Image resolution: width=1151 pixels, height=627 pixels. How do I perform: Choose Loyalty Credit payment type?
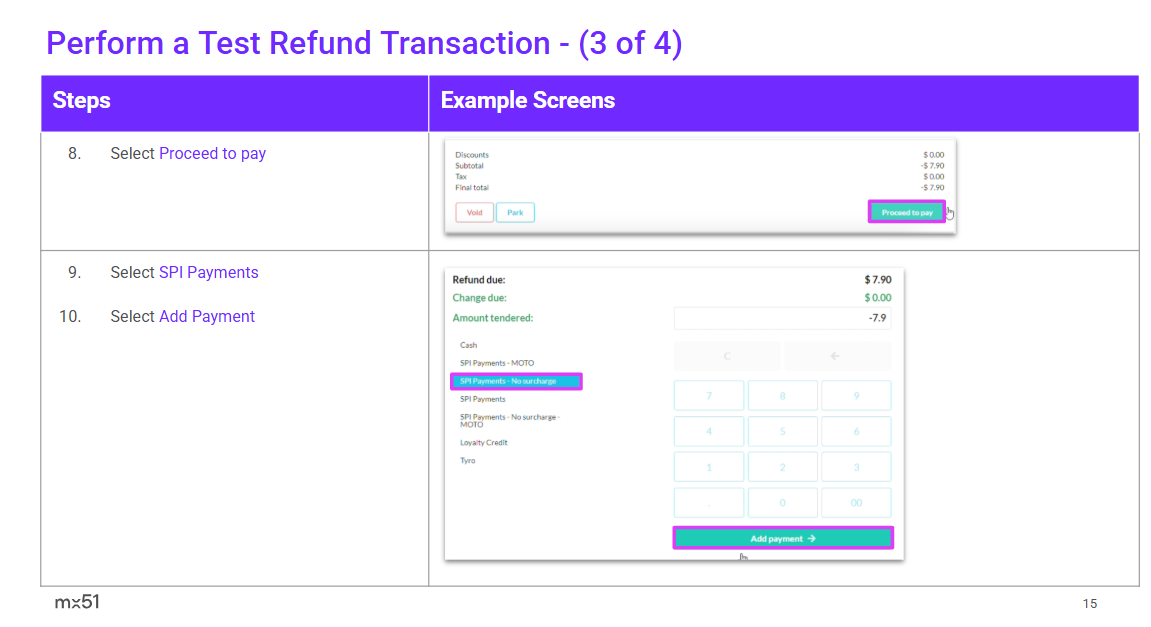tap(484, 442)
